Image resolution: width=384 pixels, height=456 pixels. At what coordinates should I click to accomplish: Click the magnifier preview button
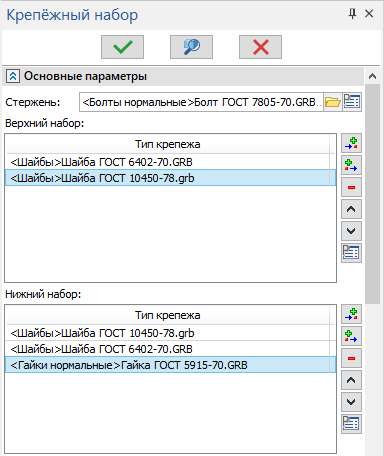coord(191,47)
